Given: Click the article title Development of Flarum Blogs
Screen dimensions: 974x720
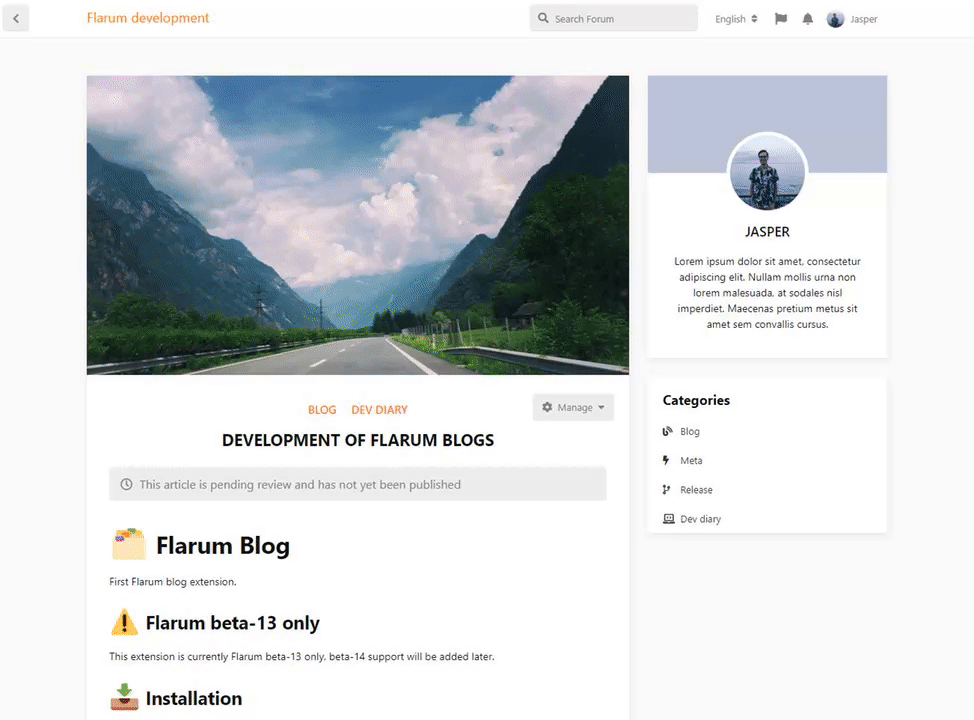Looking at the screenshot, I should 358,440.
